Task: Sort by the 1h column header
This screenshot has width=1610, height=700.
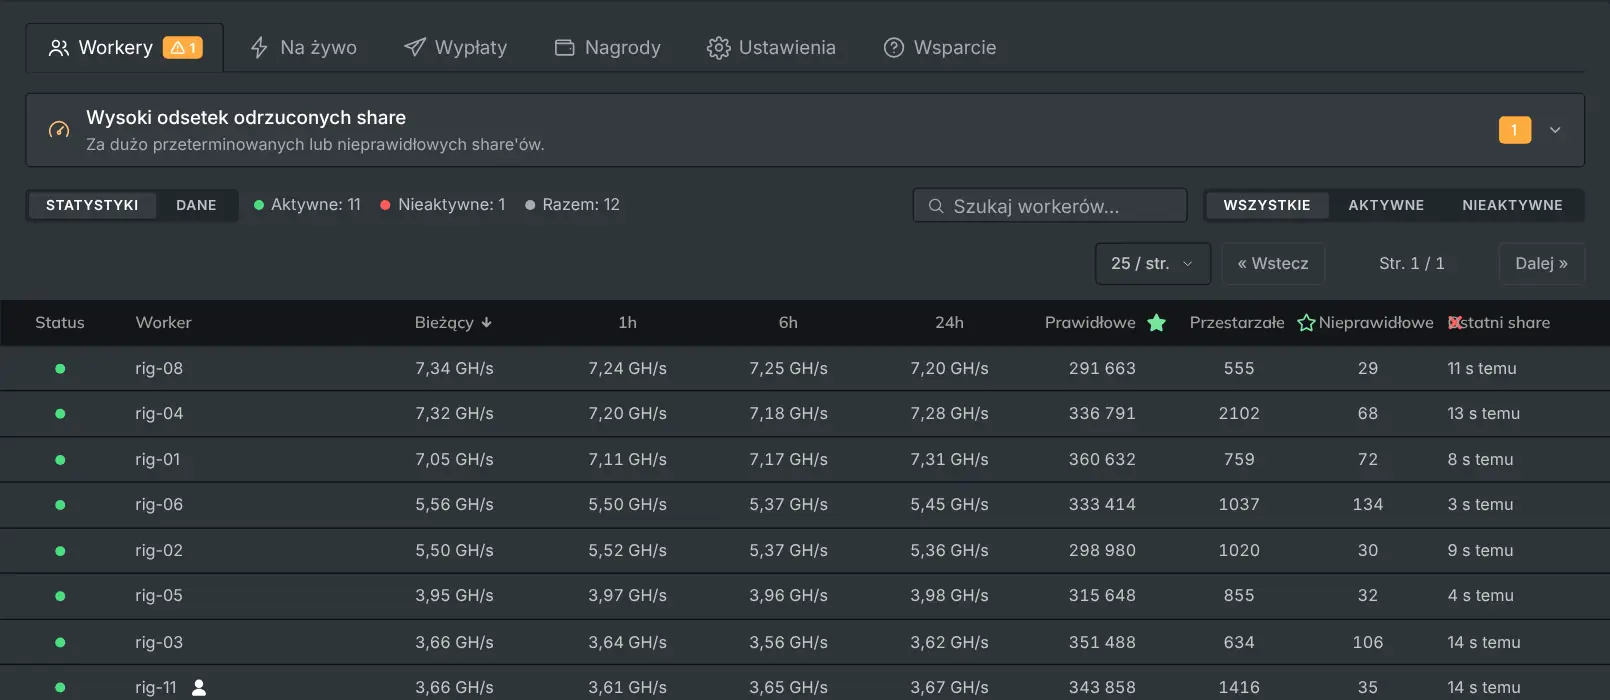Action: [x=627, y=323]
